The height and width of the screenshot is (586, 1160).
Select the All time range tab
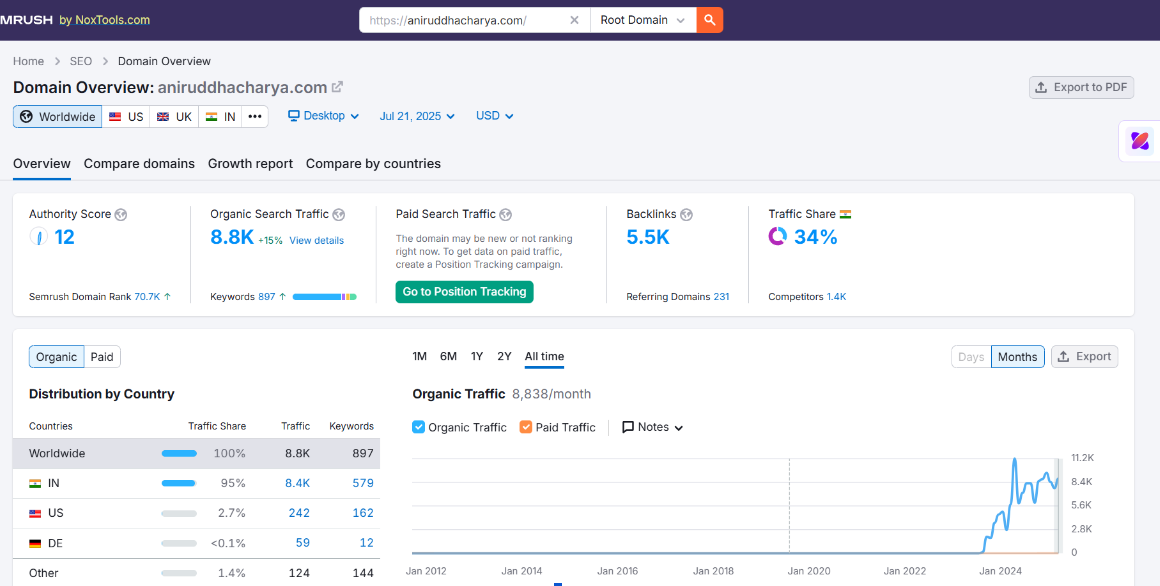click(x=544, y=357)
